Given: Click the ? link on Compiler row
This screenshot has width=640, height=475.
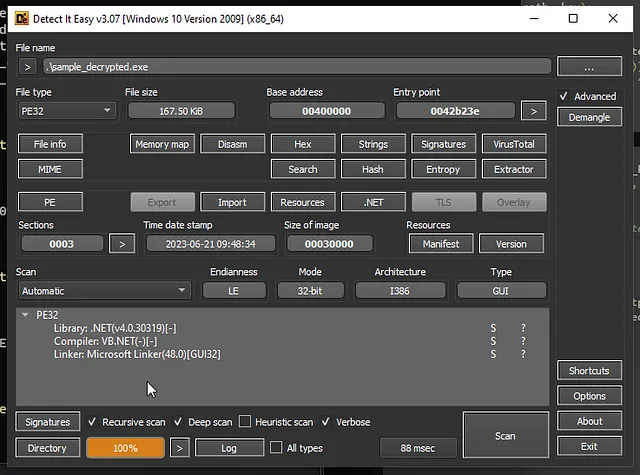Looking at the screenshot, I should tap(523, 341).
